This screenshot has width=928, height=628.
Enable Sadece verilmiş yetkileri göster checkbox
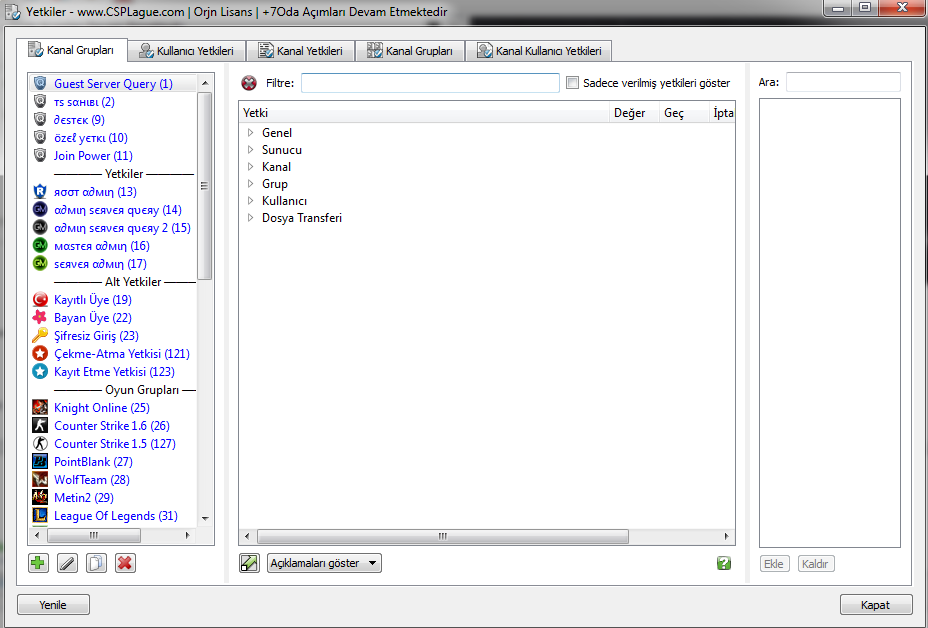573,83
